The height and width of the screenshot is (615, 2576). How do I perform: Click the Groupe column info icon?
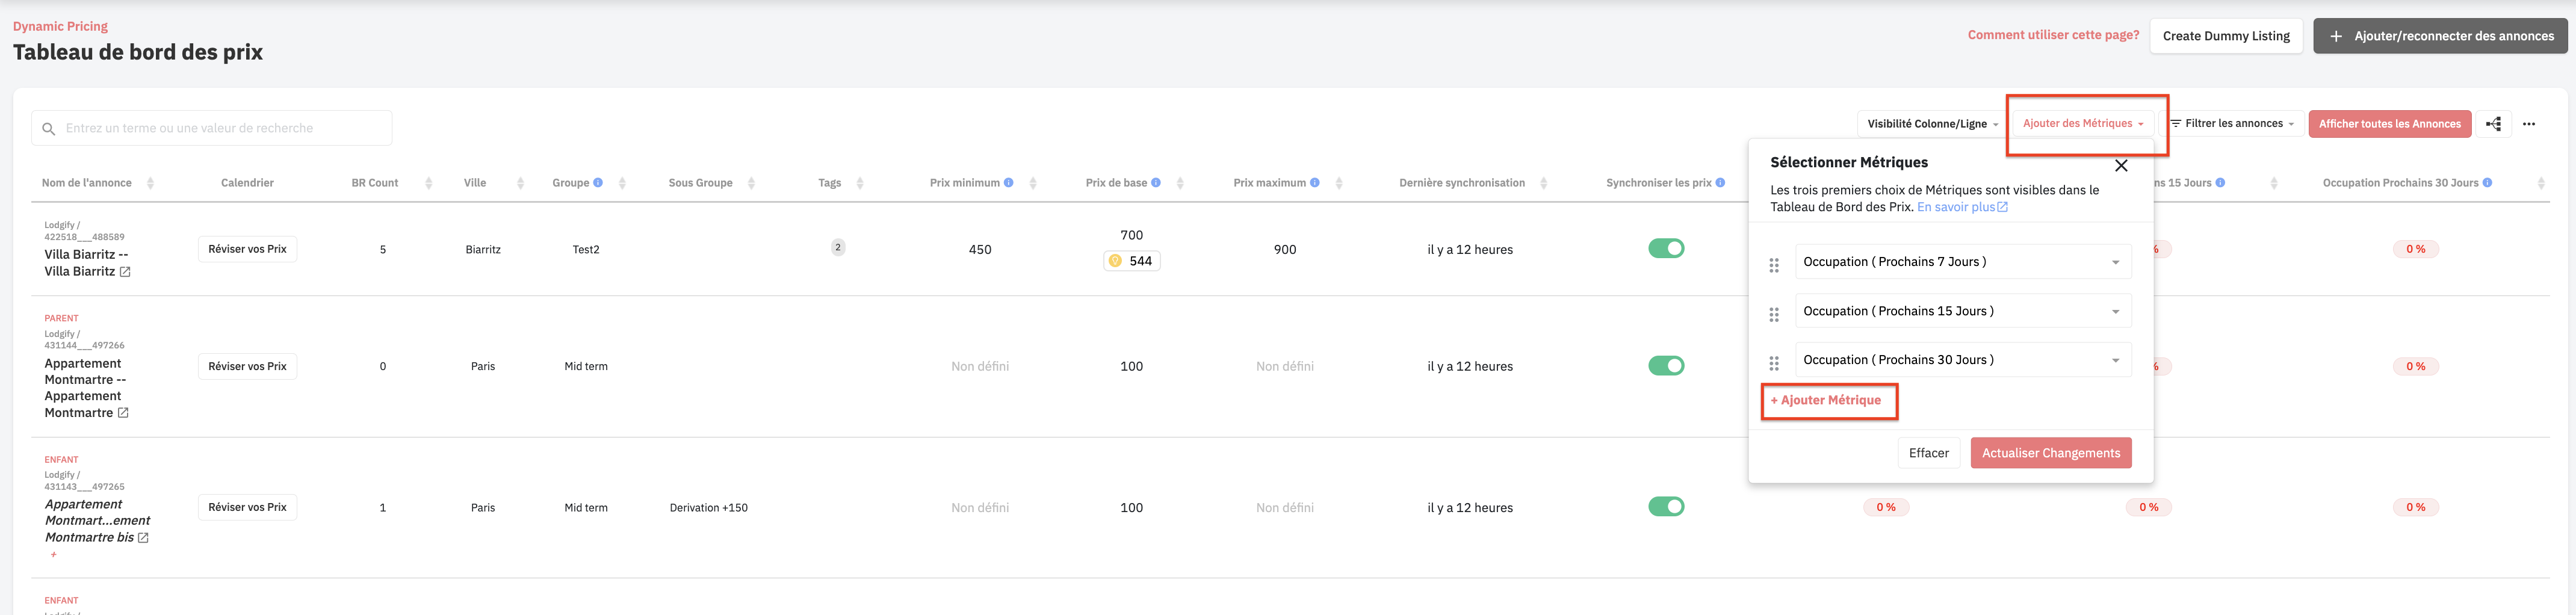coord(598,183)
